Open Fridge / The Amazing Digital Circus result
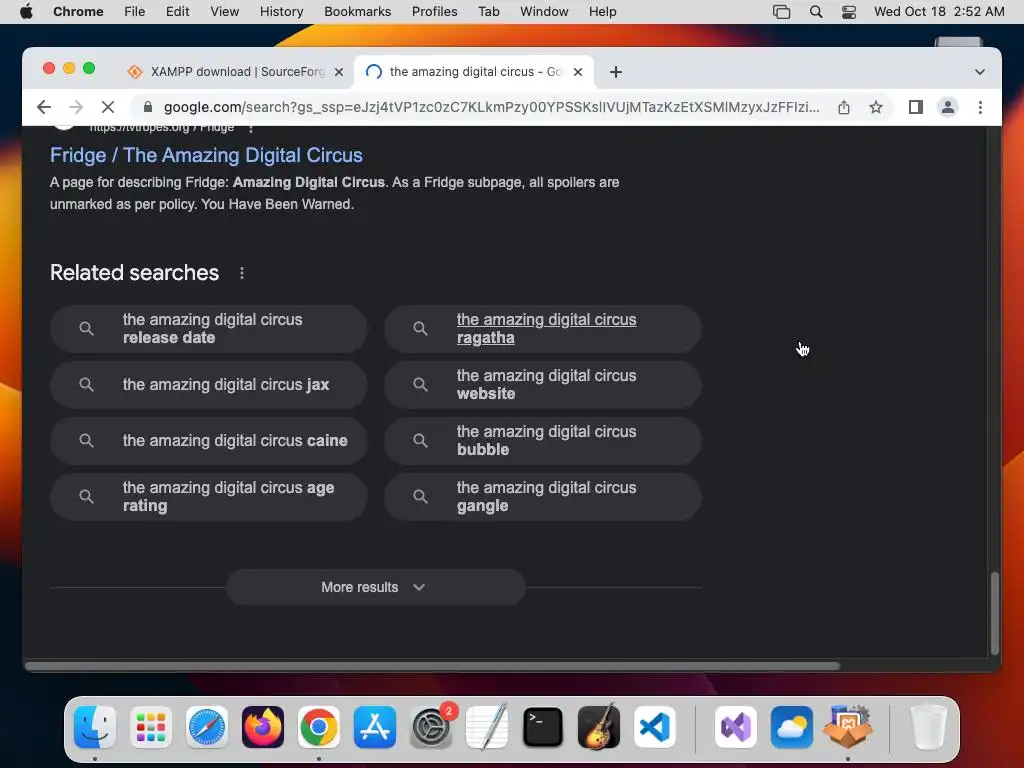The width and height of the screenshot is (1024, 768). click(x=206, y=155)
